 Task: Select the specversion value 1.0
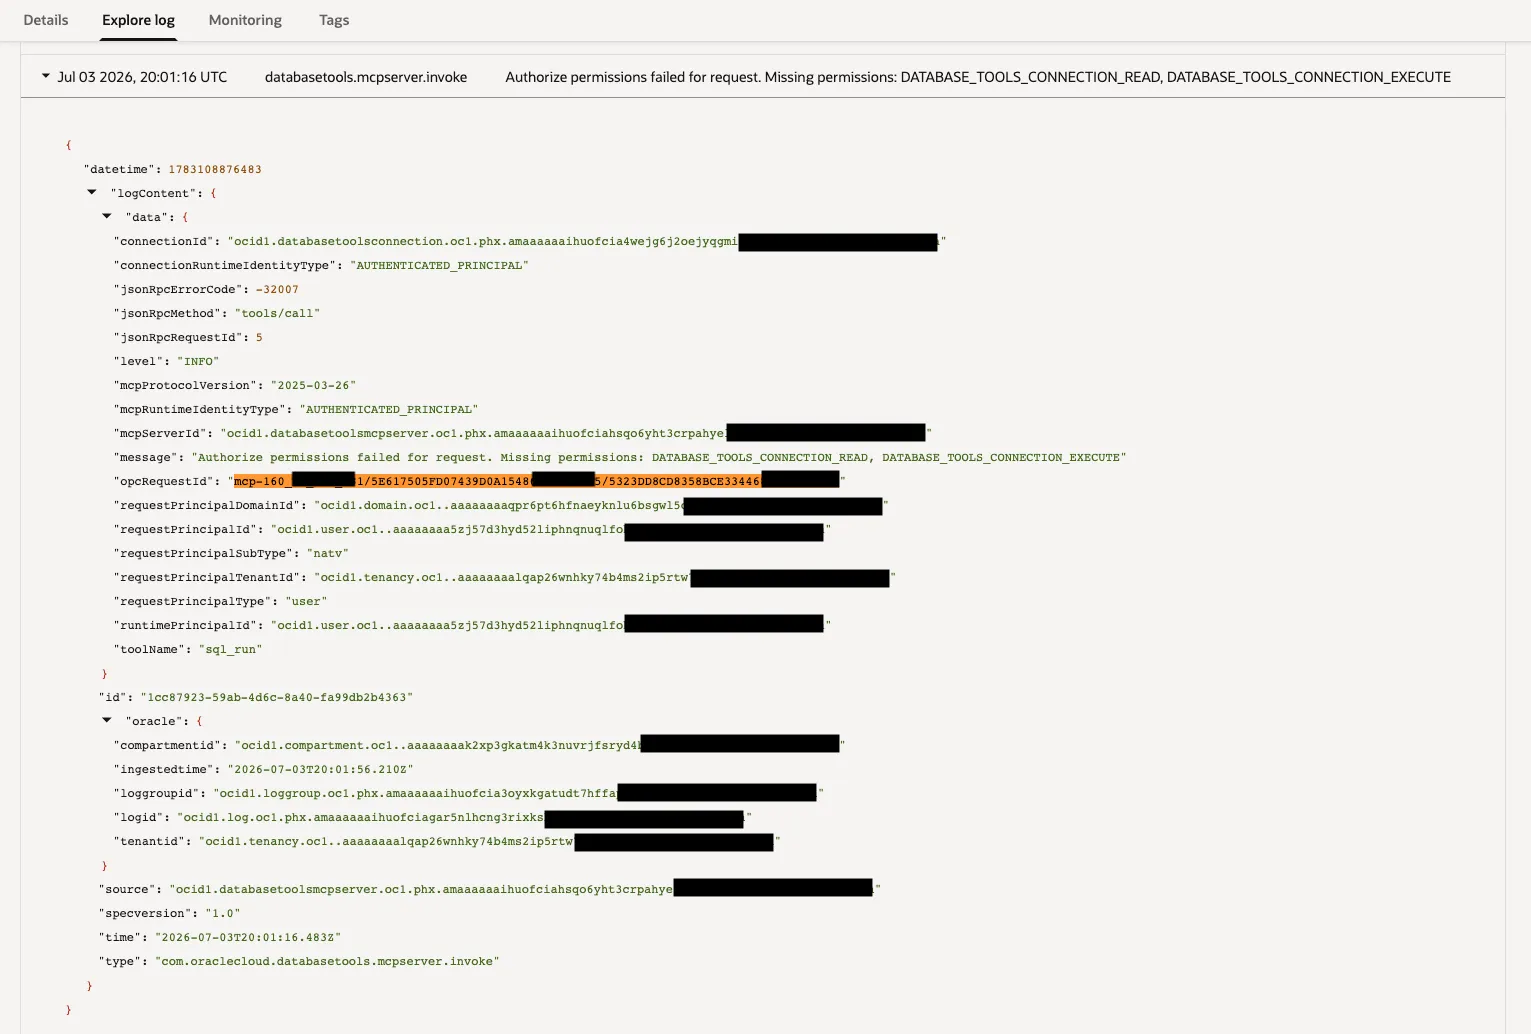pos(223,913)
